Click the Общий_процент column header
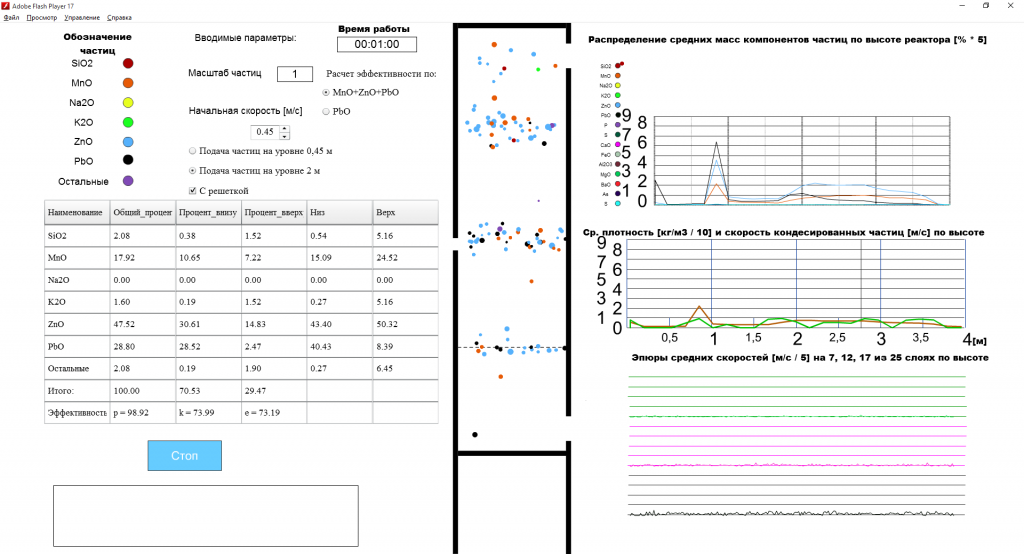 tap(143, 213)
